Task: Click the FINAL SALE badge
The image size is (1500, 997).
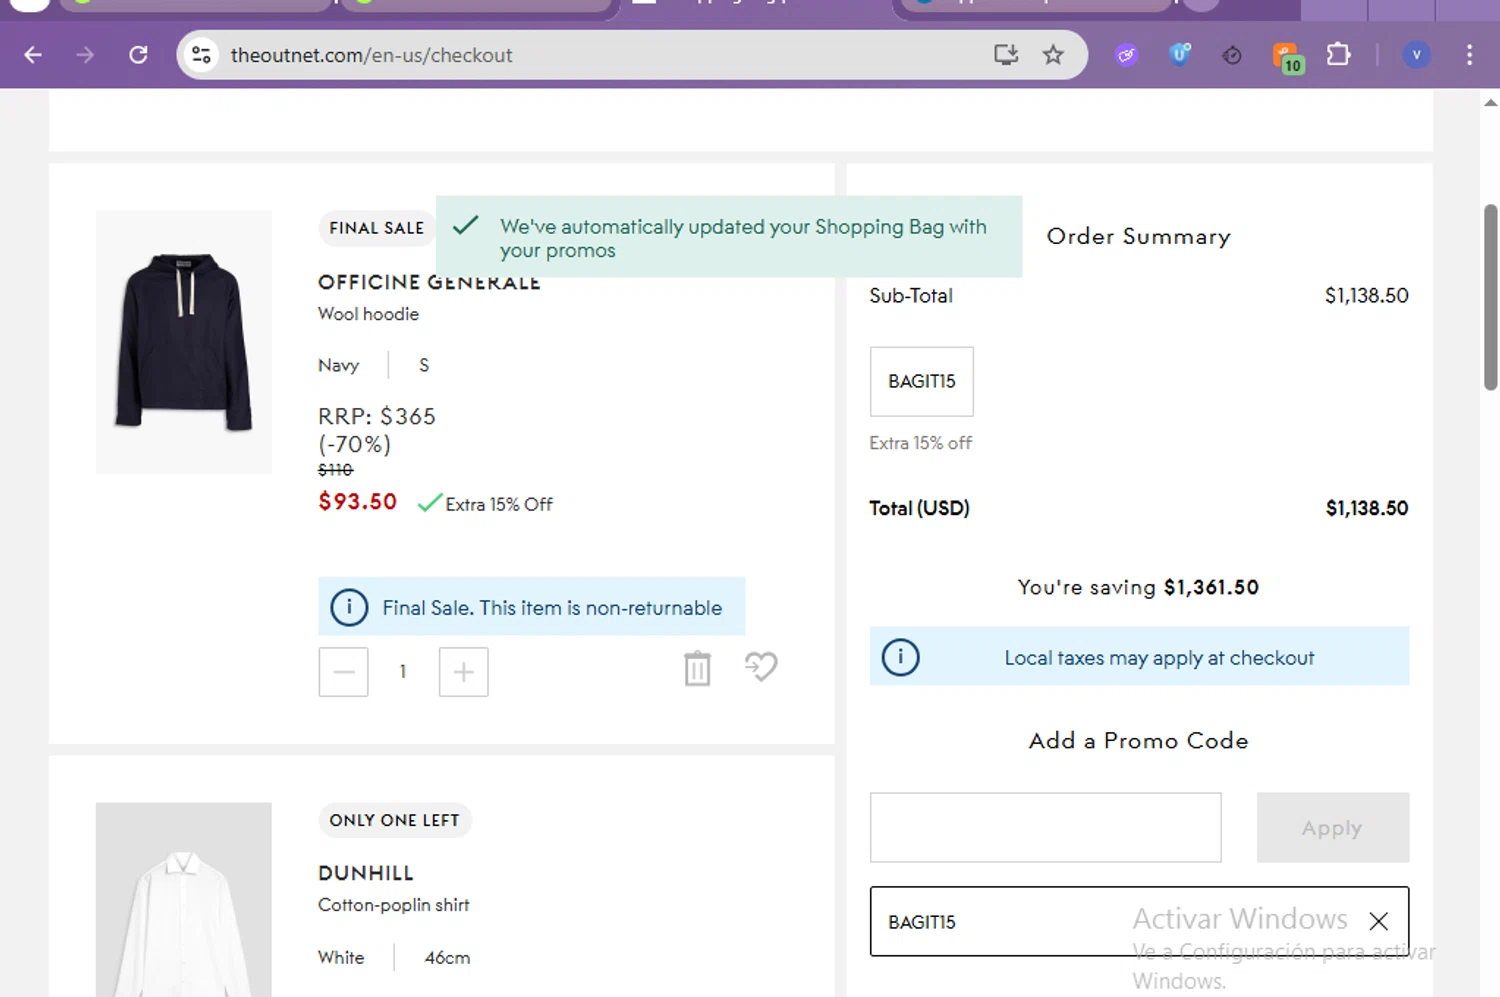Action: [376, 228]
